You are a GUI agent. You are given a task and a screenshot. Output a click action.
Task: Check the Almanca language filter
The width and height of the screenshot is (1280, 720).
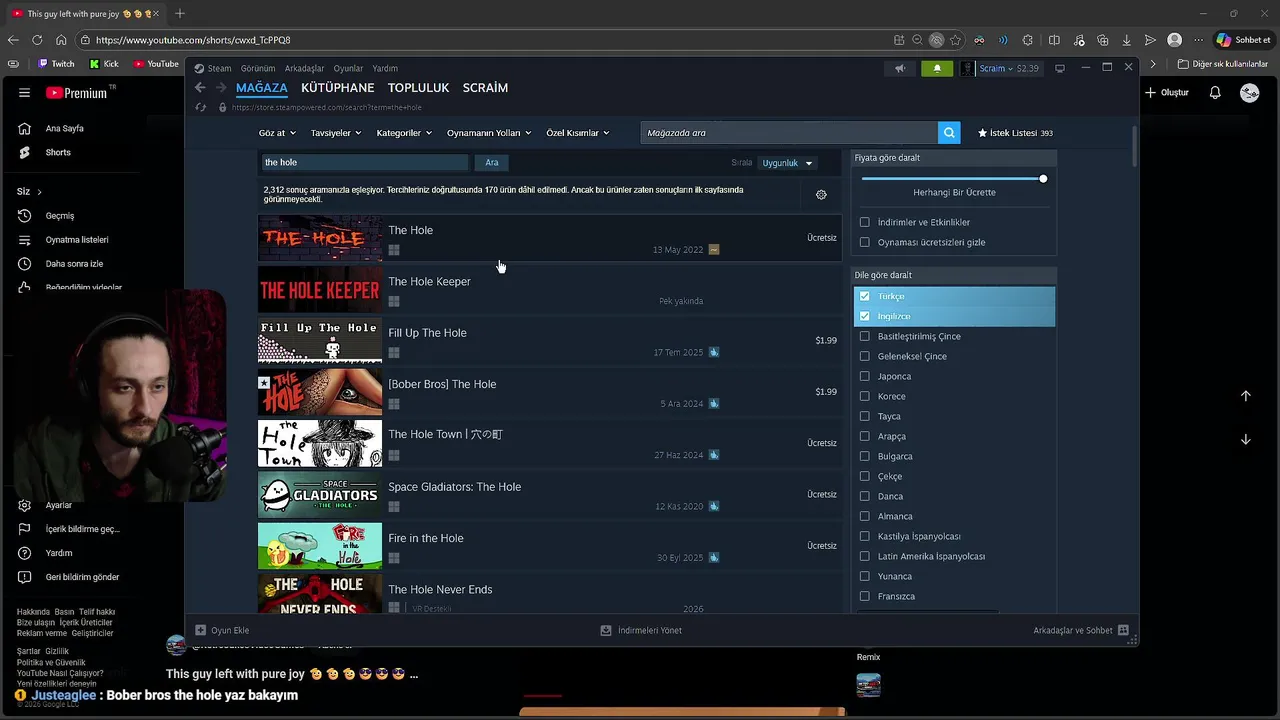point(865,516)
